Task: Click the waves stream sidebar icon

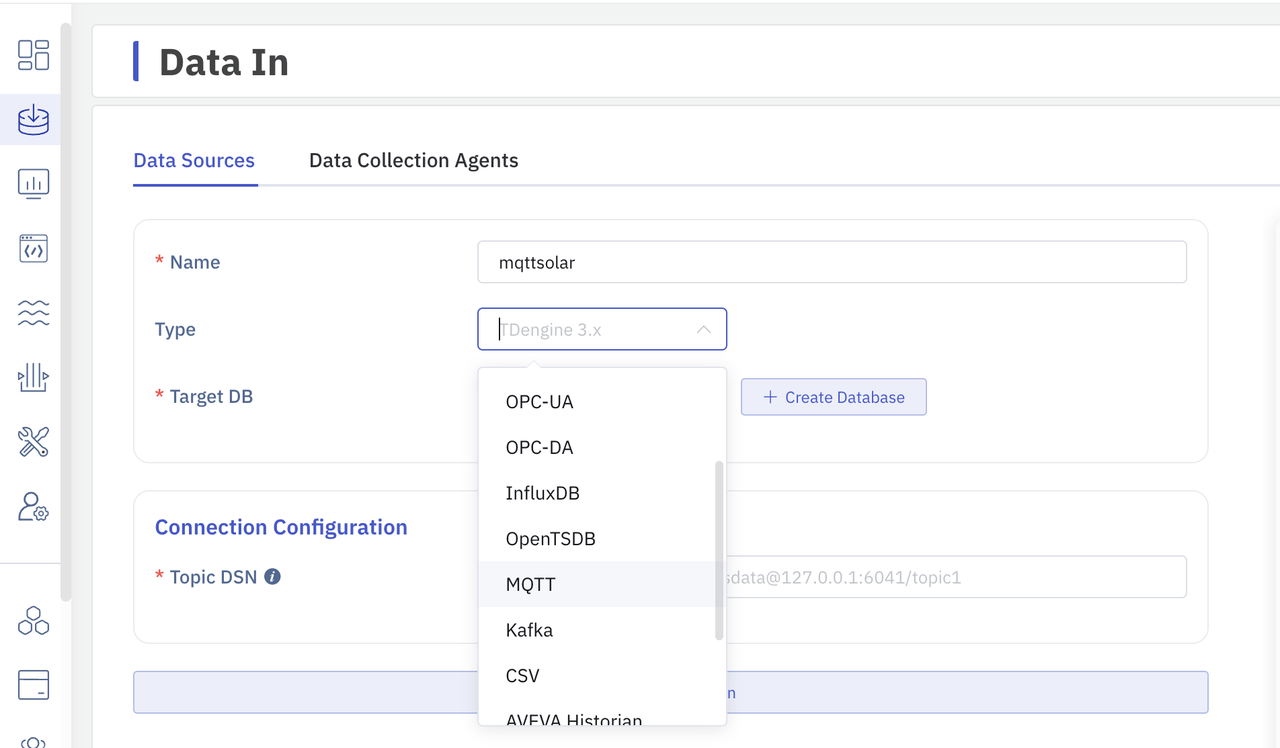Action: (33, 313)
